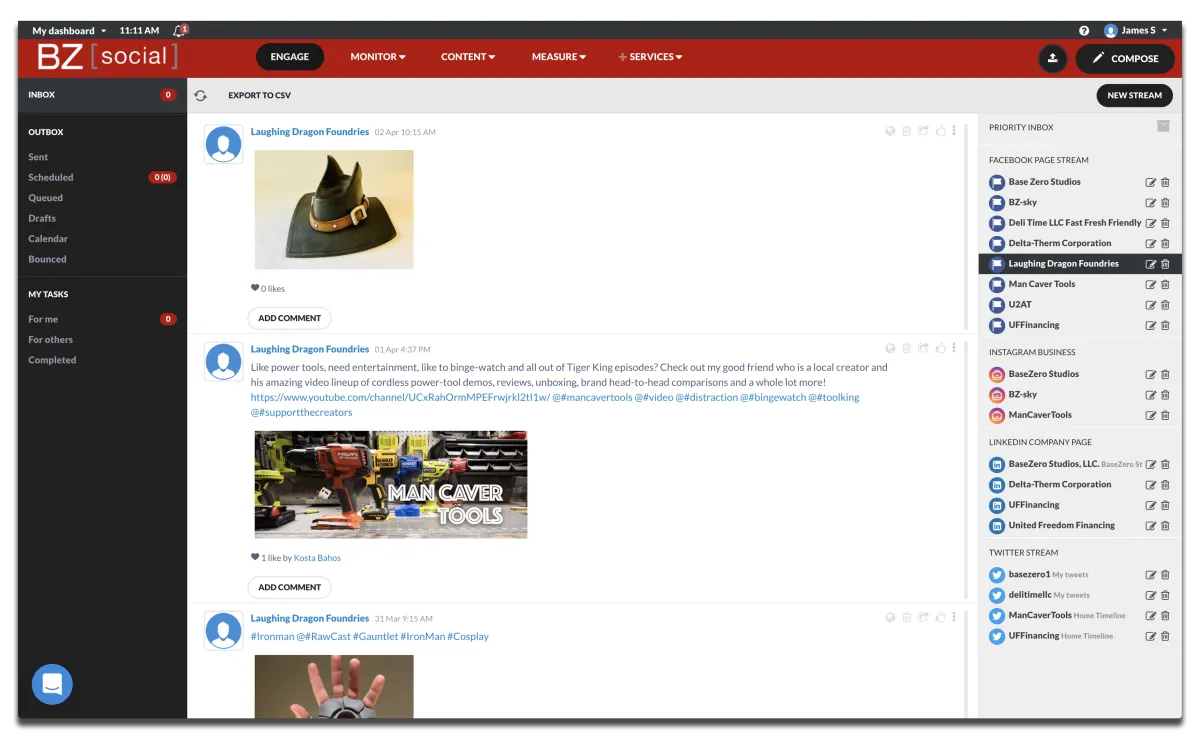Show Completed tasks

tap(52, 360)
